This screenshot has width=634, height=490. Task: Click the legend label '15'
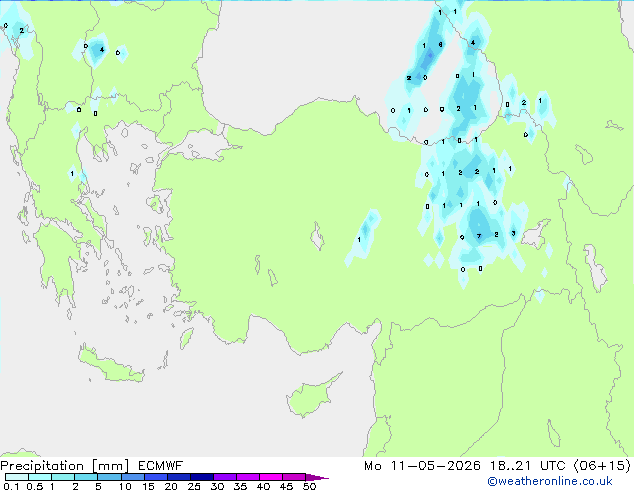pos(148,486)
